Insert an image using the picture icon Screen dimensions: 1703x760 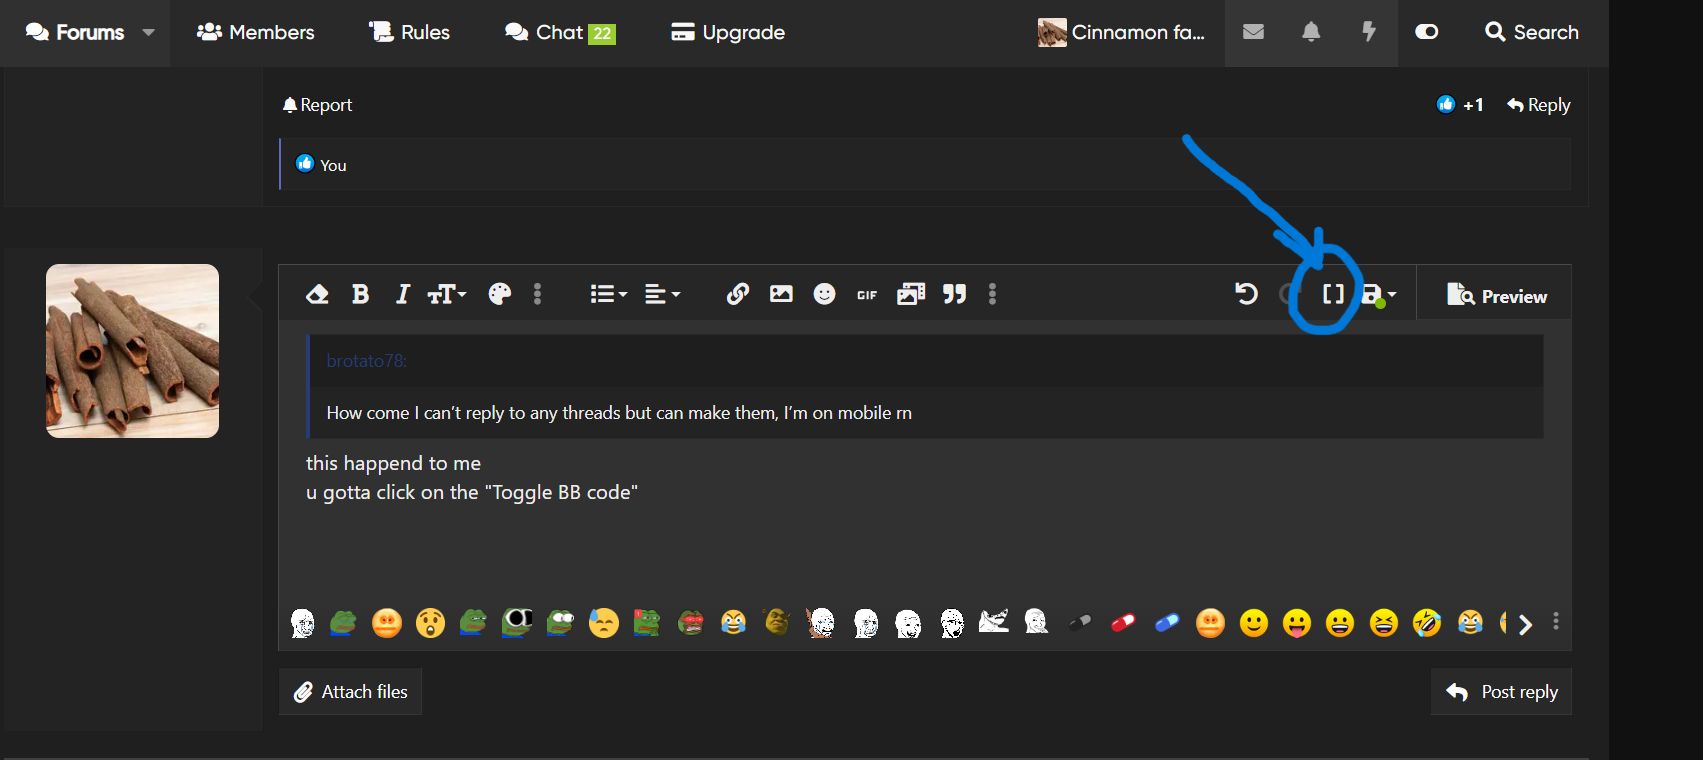point(781,294)
